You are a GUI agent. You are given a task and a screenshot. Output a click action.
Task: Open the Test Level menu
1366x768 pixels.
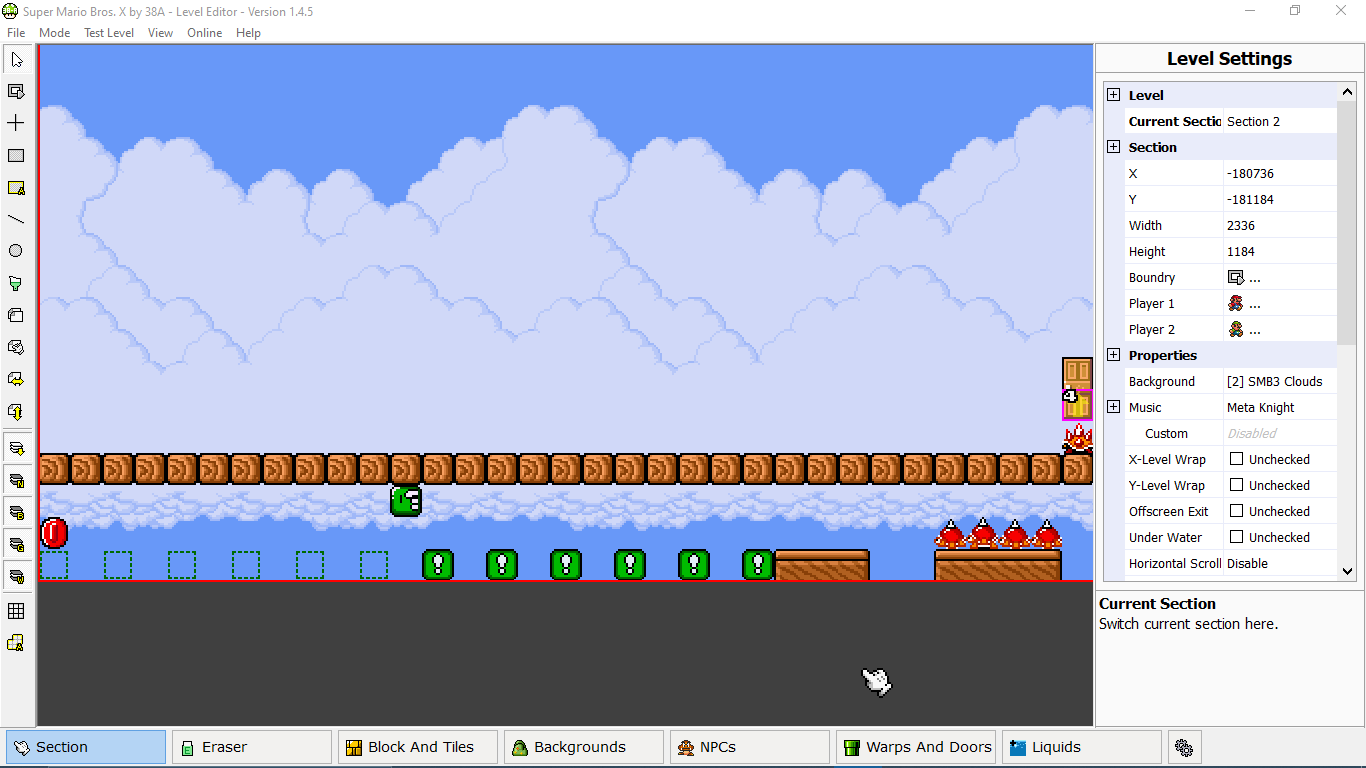109,33
